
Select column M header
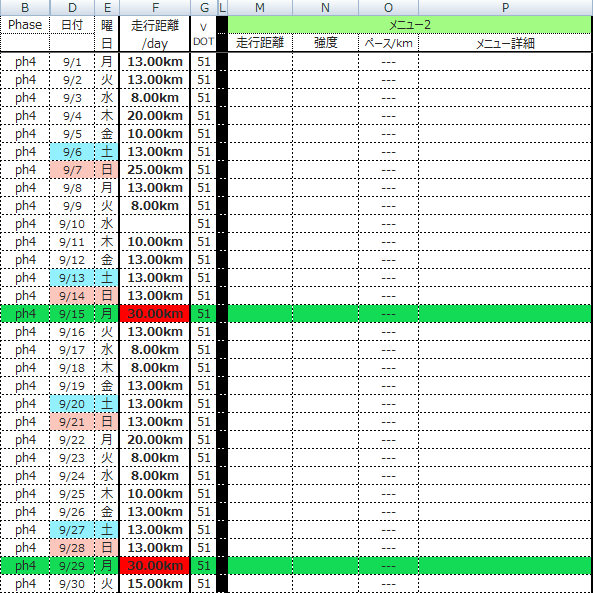click(x=260, y=7)
